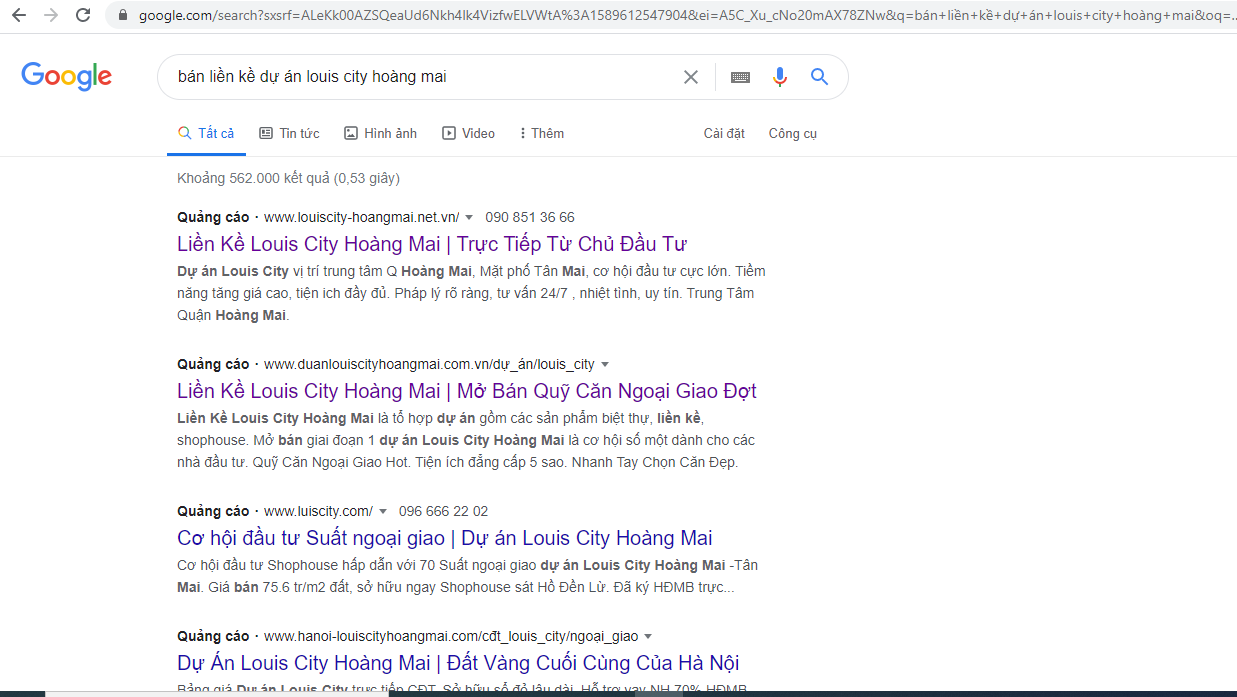Image resolution: width=1237 pixels, height=697 pixels.
Task: Open the Thêm more options menu
Action: 541,133
